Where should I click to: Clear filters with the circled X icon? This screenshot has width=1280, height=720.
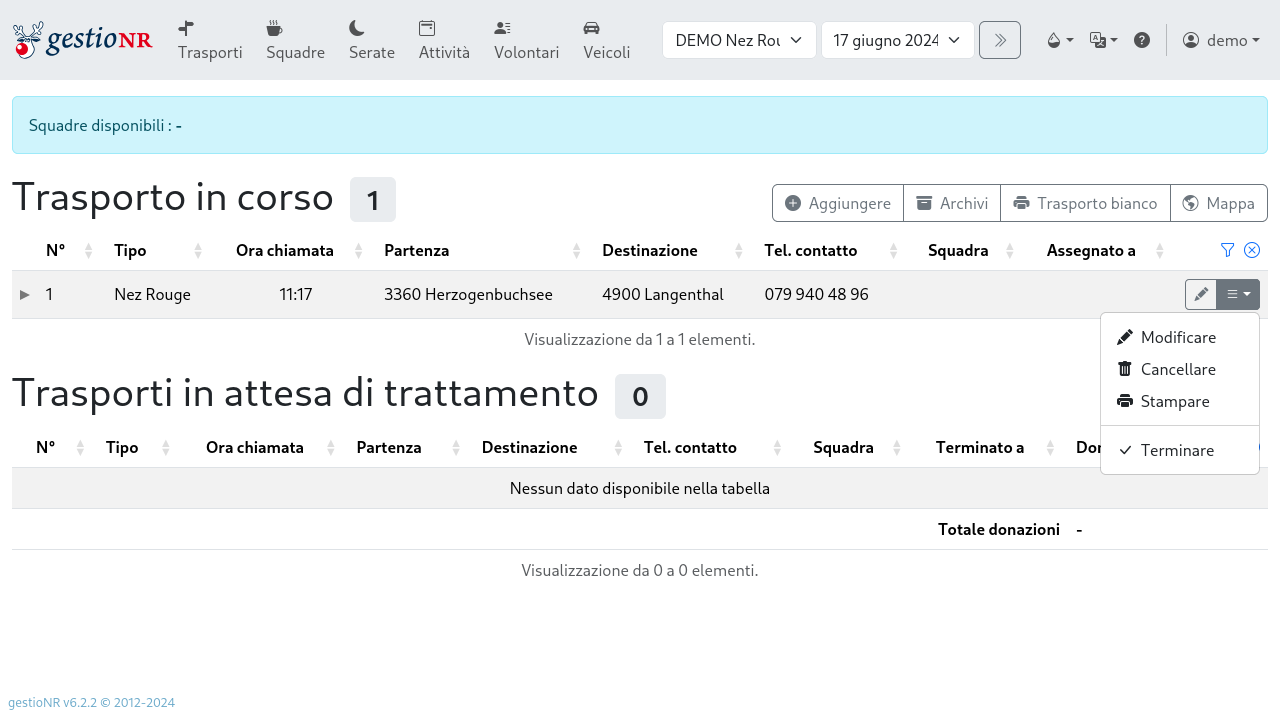(x=1251, y=250)
